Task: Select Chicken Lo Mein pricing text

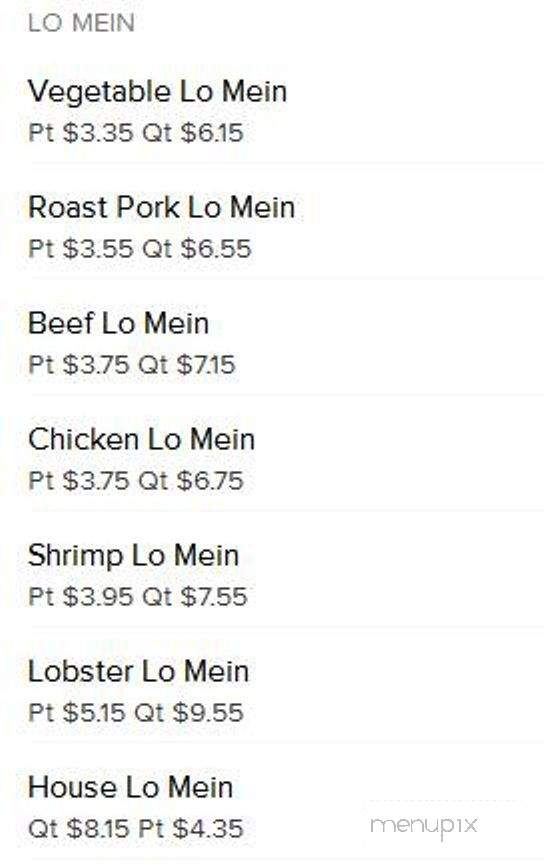Action: pos(136,480)
